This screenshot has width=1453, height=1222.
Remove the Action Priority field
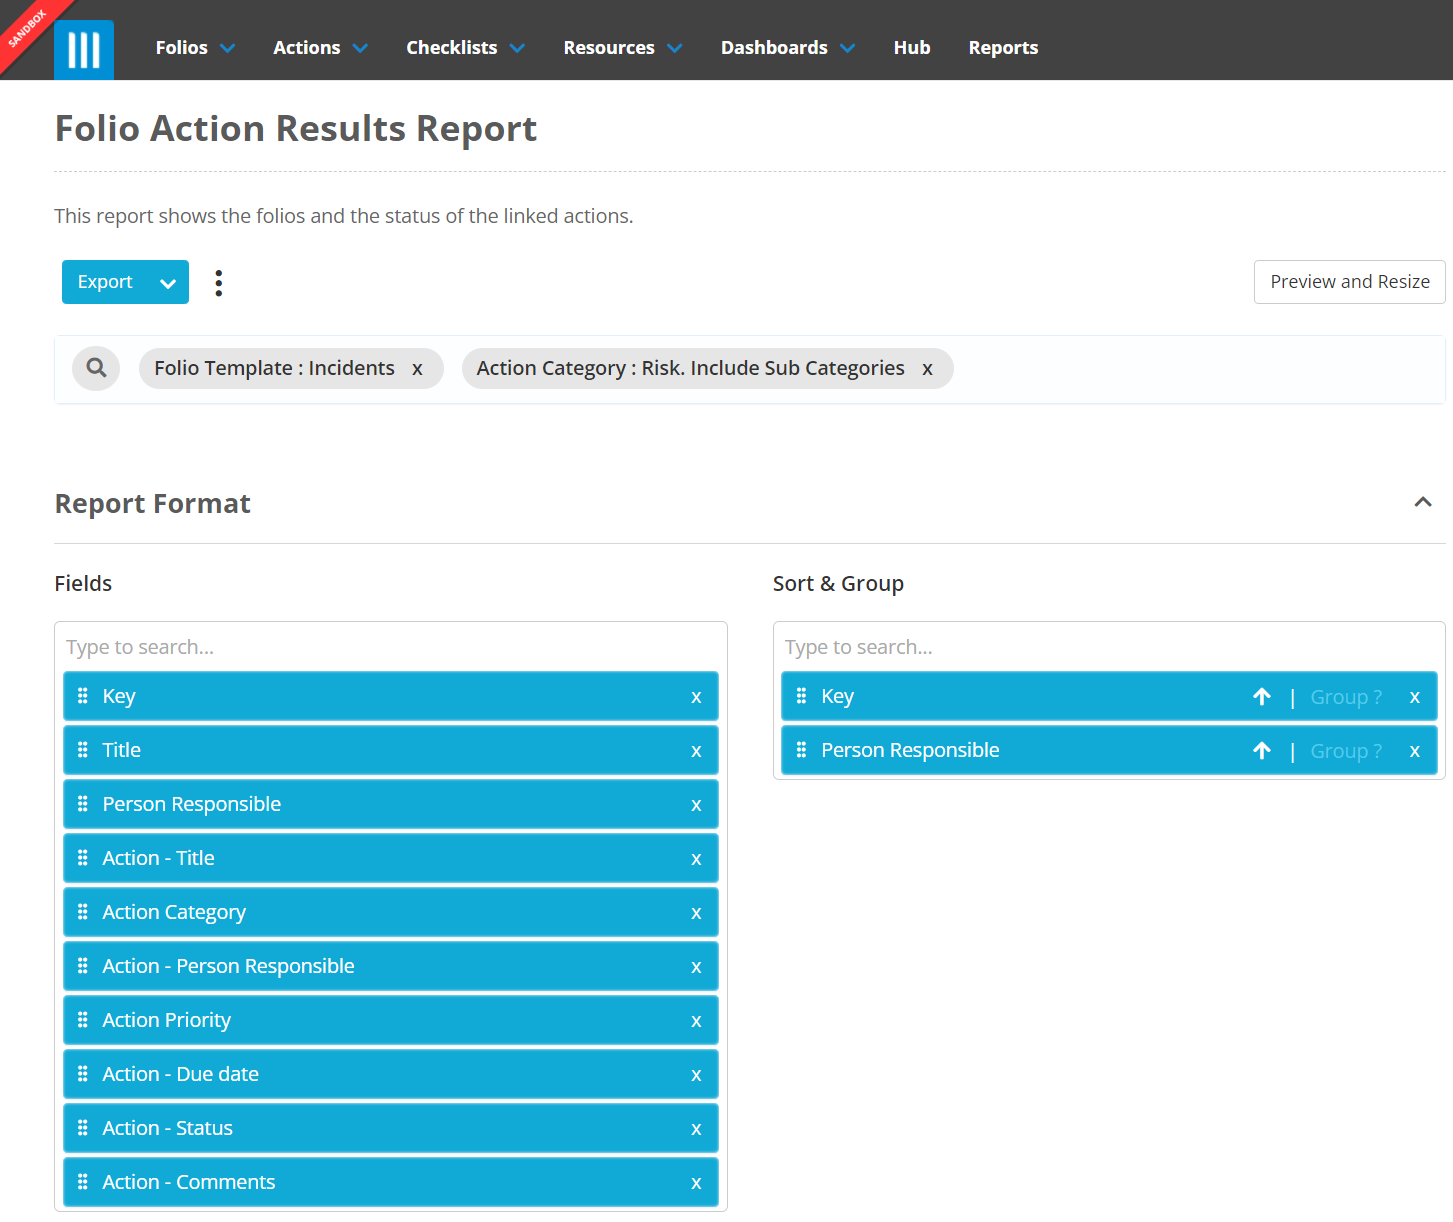696,1021
